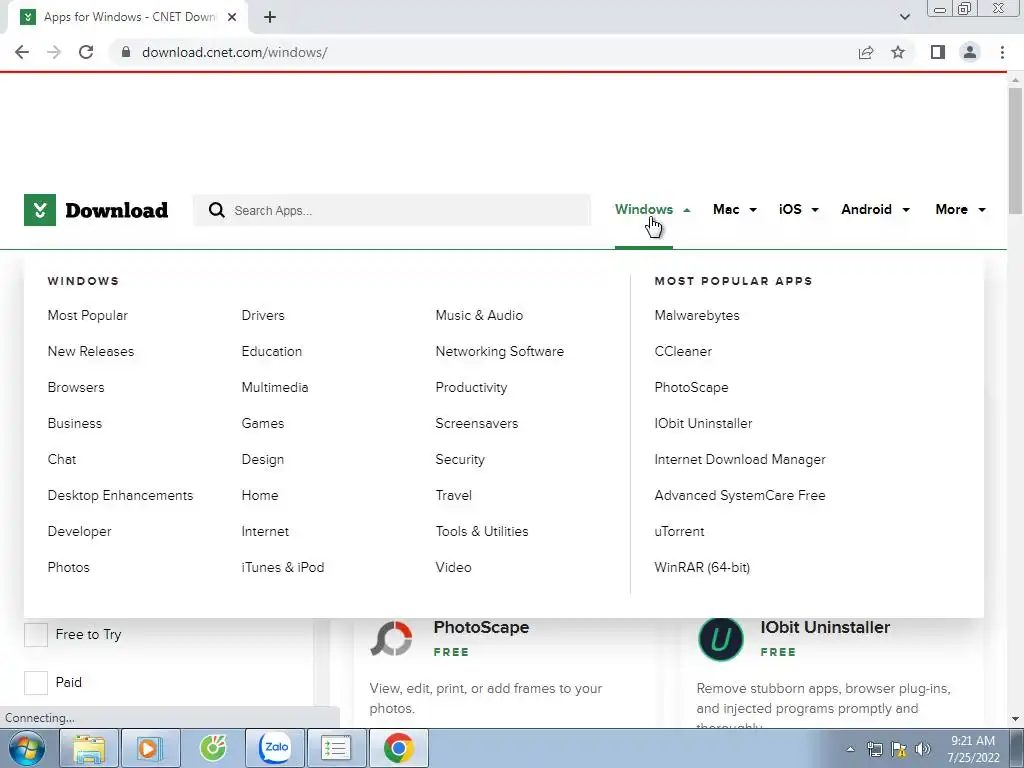Screen dimensions: 1024x768
Task: Click the PhotoScape app icon
Action: [391, 638]
